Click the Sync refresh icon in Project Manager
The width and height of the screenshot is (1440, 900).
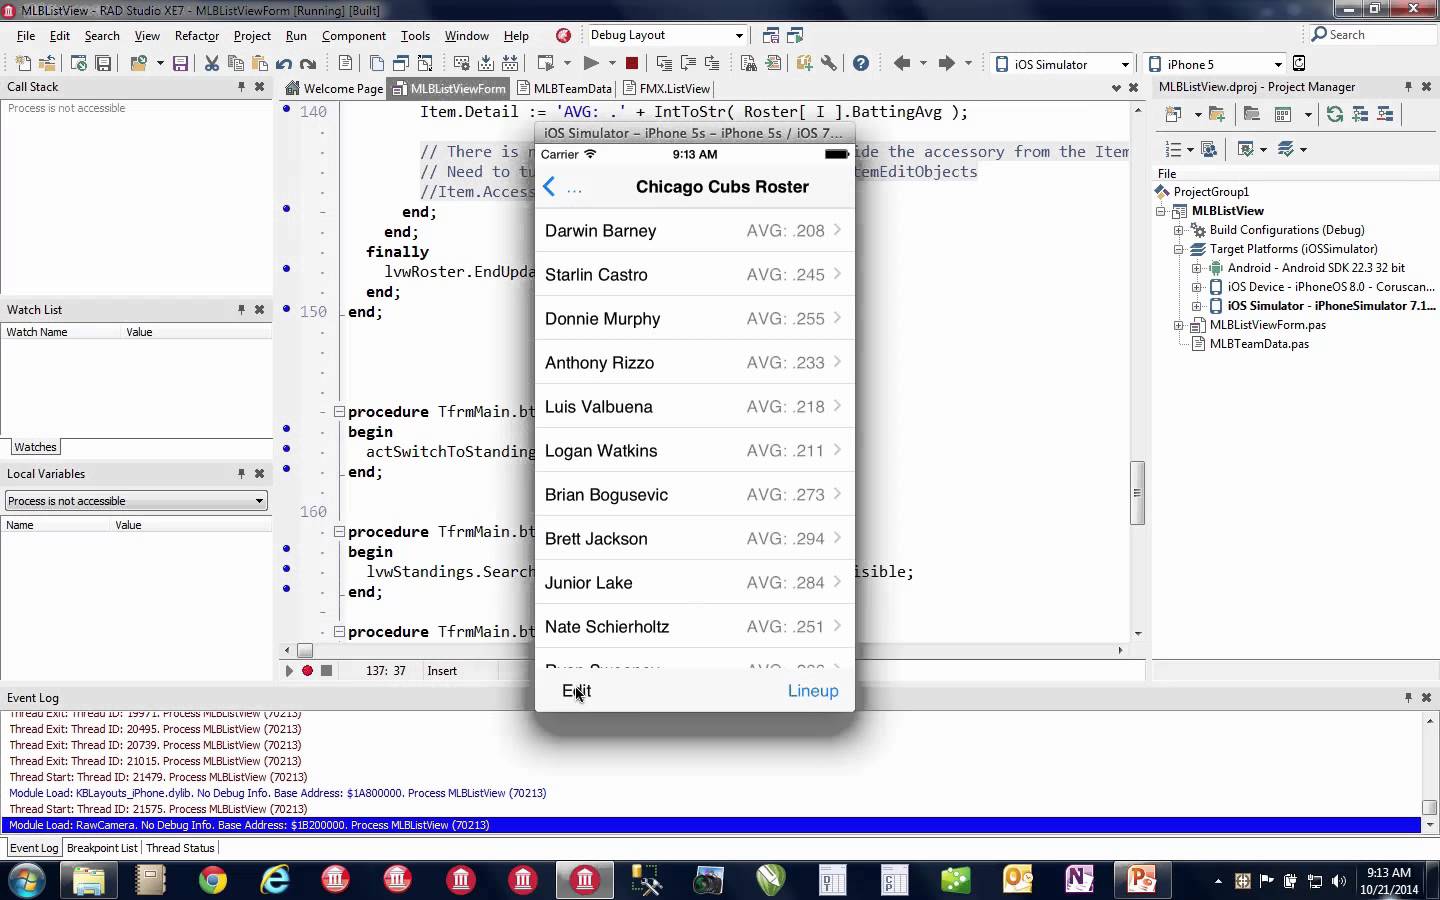[x=1334, y=114]
